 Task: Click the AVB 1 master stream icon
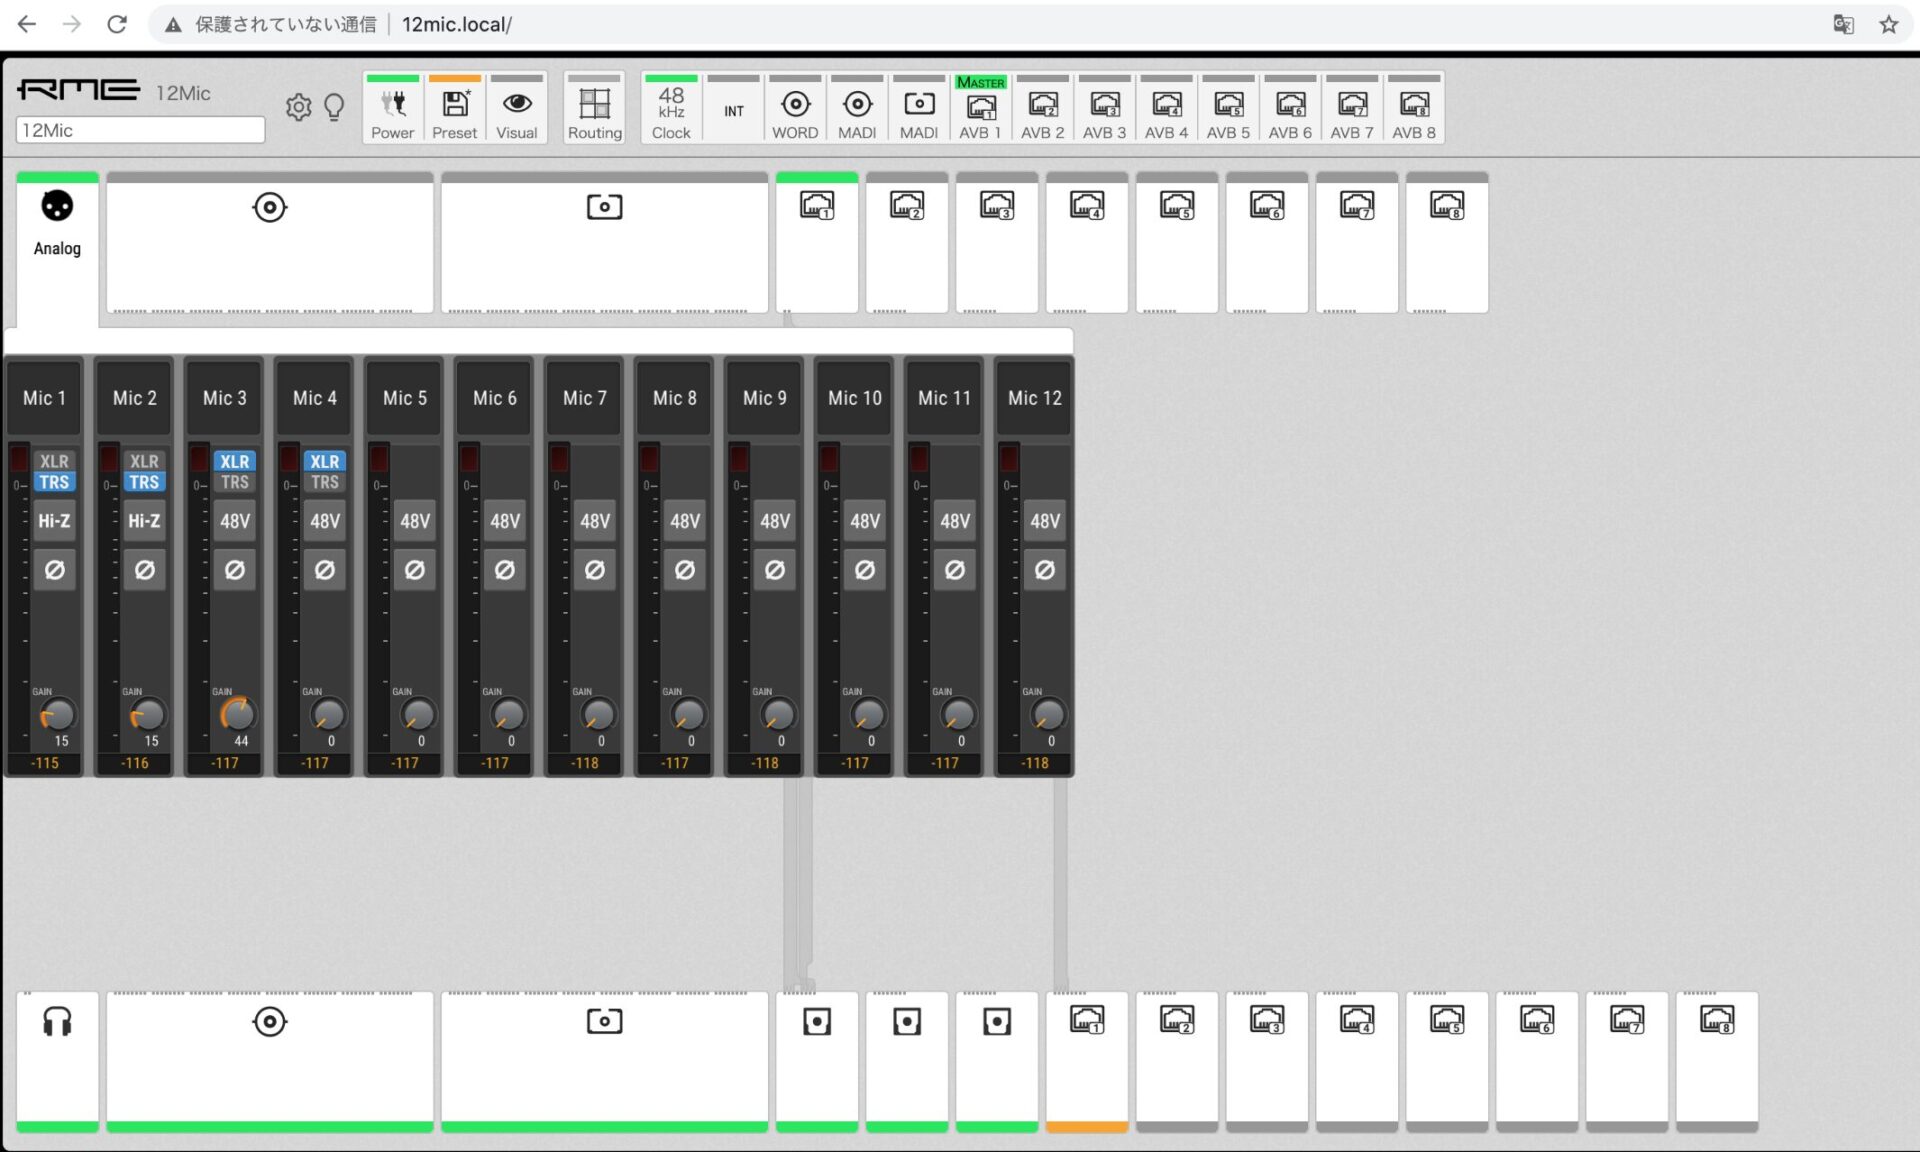point(981,109)
